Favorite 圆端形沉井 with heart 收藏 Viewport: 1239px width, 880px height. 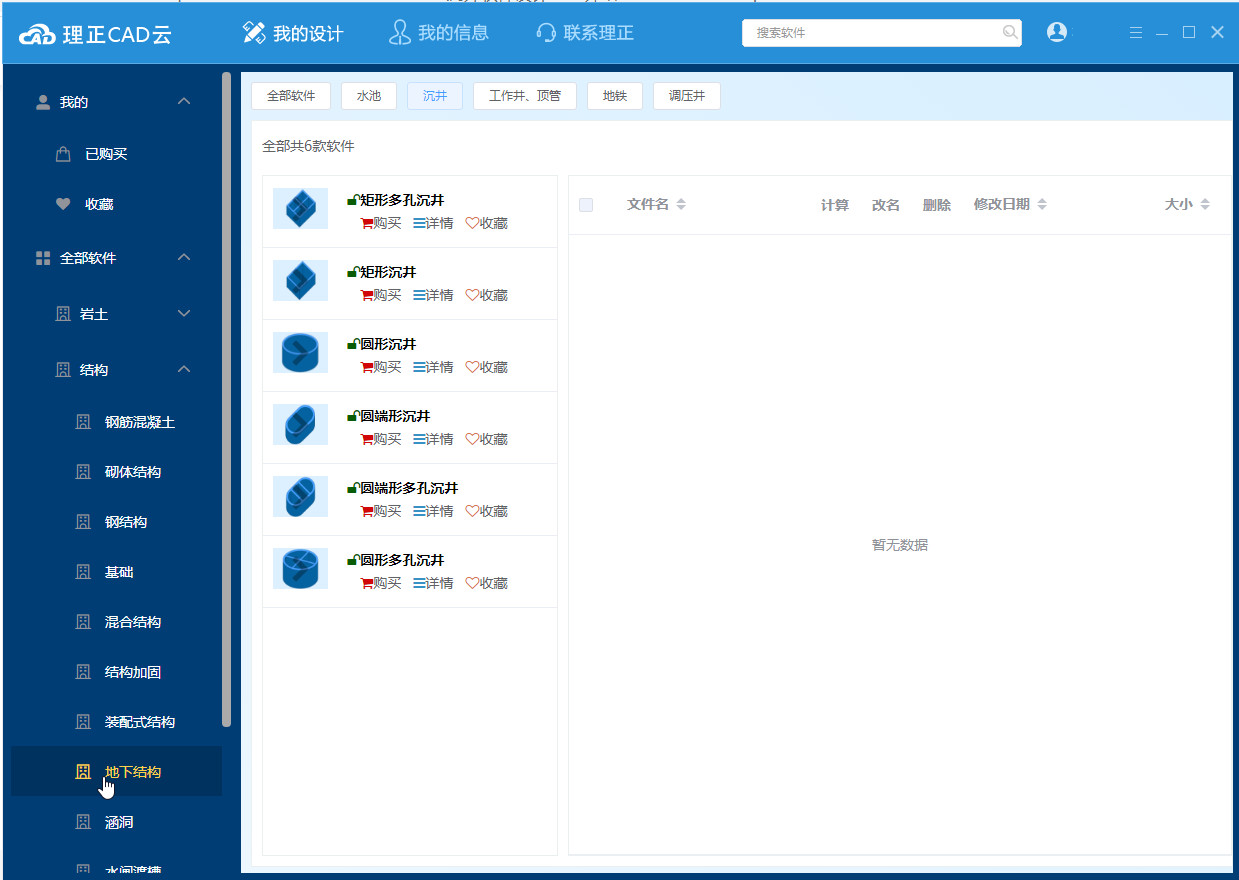pyautogui.click(x=487, y=439)
